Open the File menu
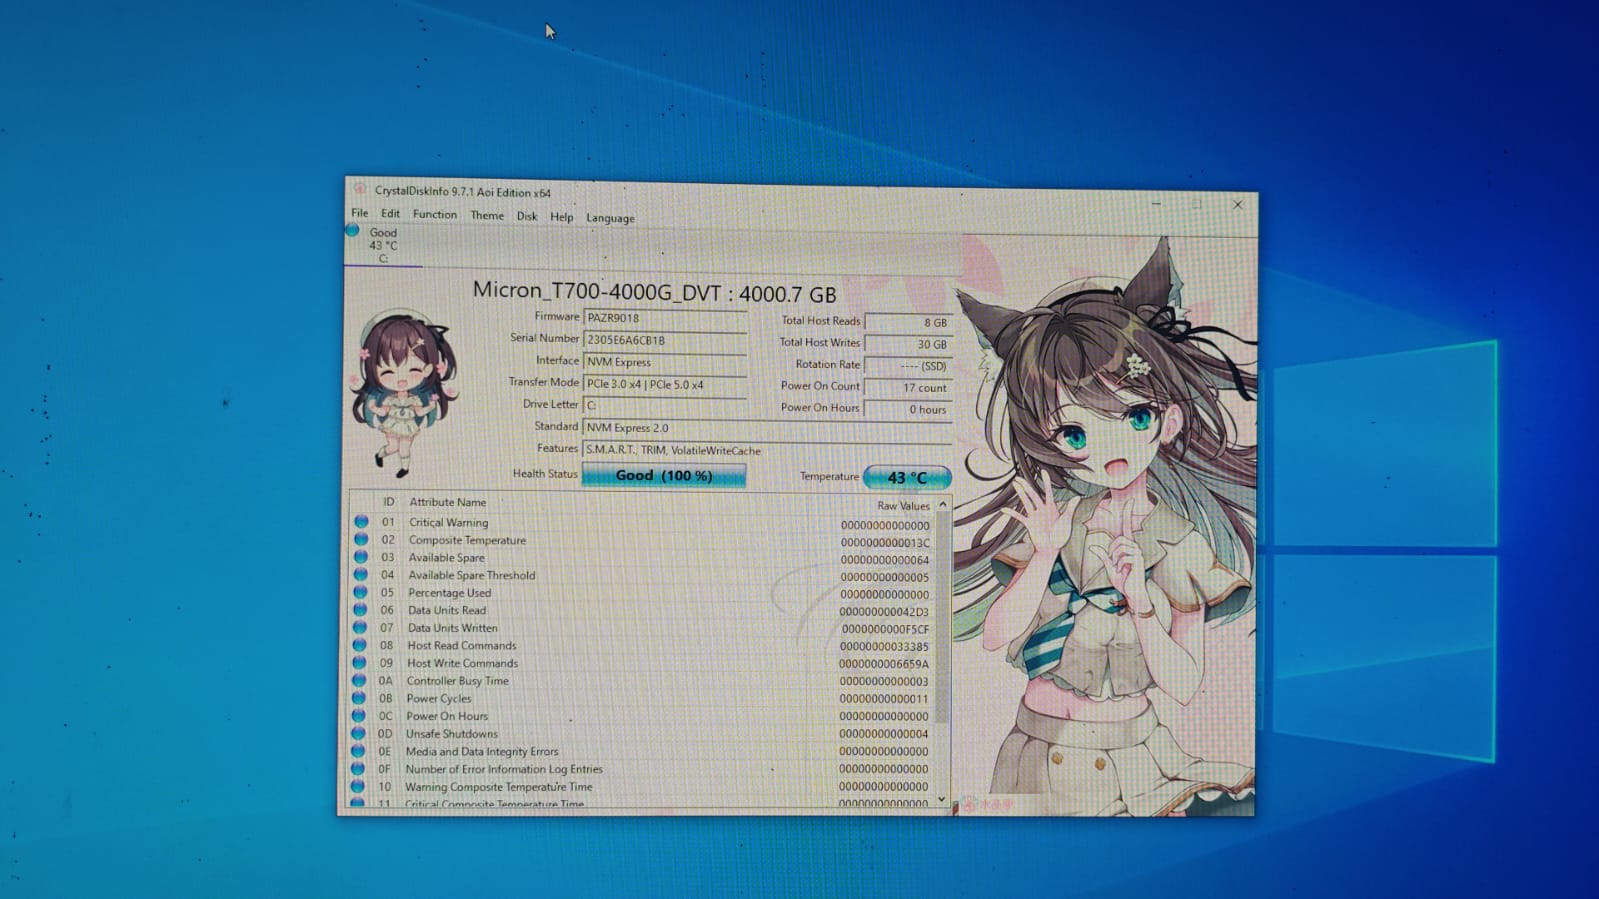The height and width of the screenshot is (899, 1599). pos(359,213)
